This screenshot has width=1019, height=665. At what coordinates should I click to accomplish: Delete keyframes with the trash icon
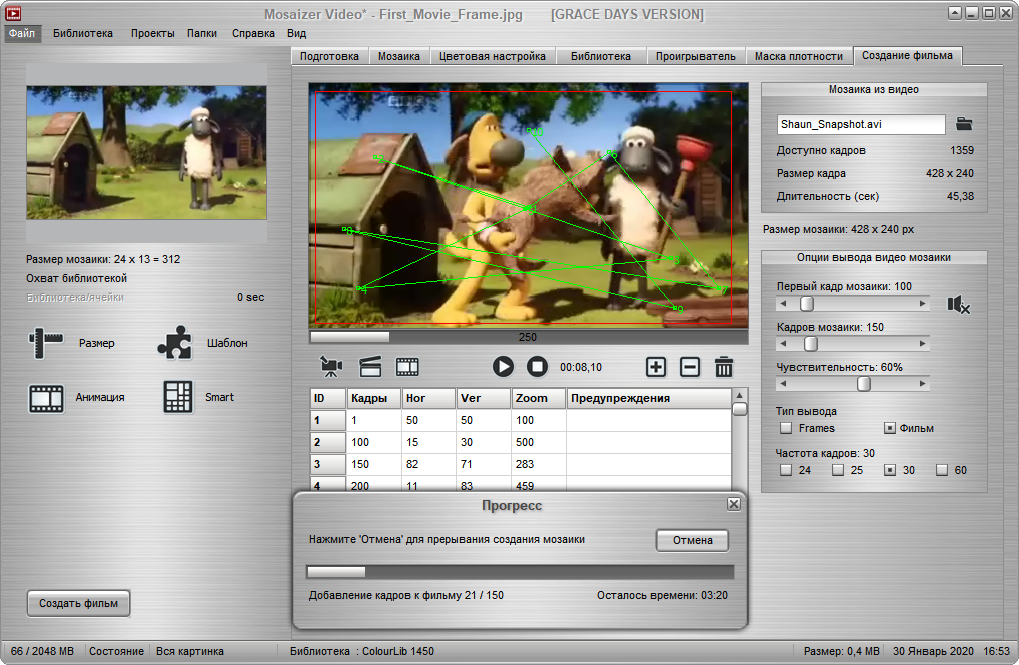[x=724, y=367]
